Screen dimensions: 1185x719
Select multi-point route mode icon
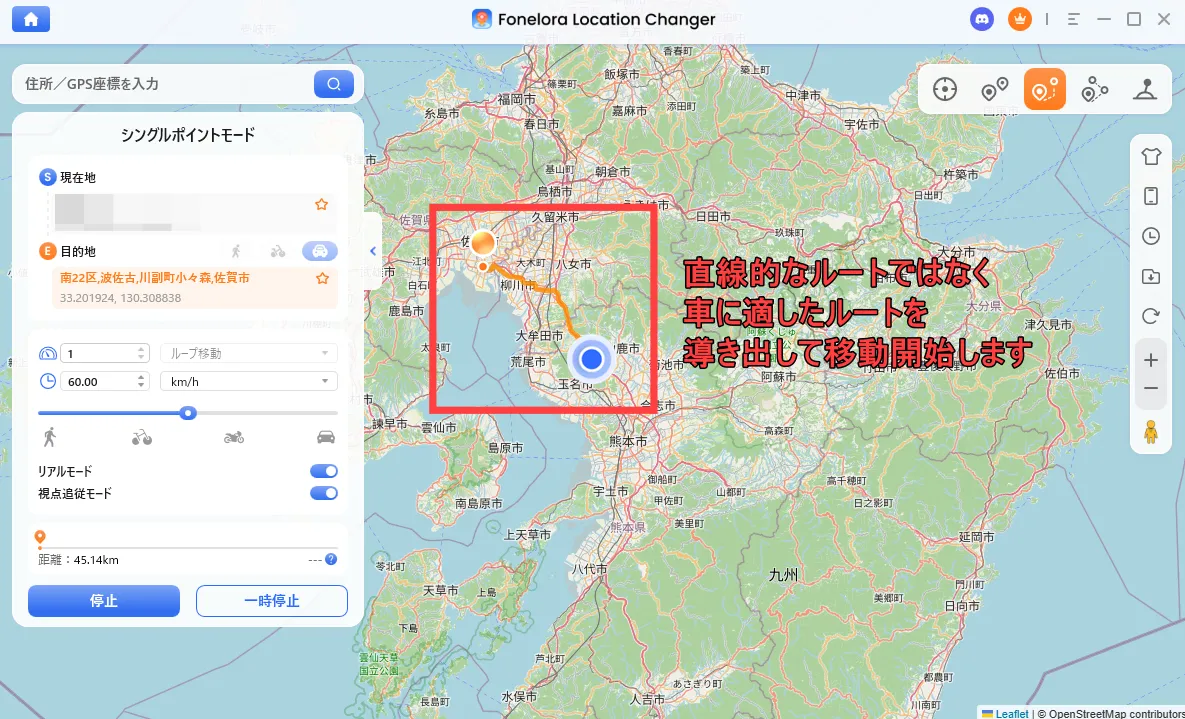(1094, 89)
